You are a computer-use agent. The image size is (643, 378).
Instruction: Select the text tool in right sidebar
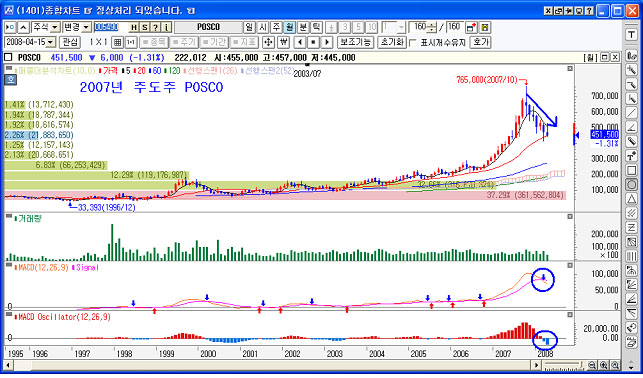pos(632,35)
